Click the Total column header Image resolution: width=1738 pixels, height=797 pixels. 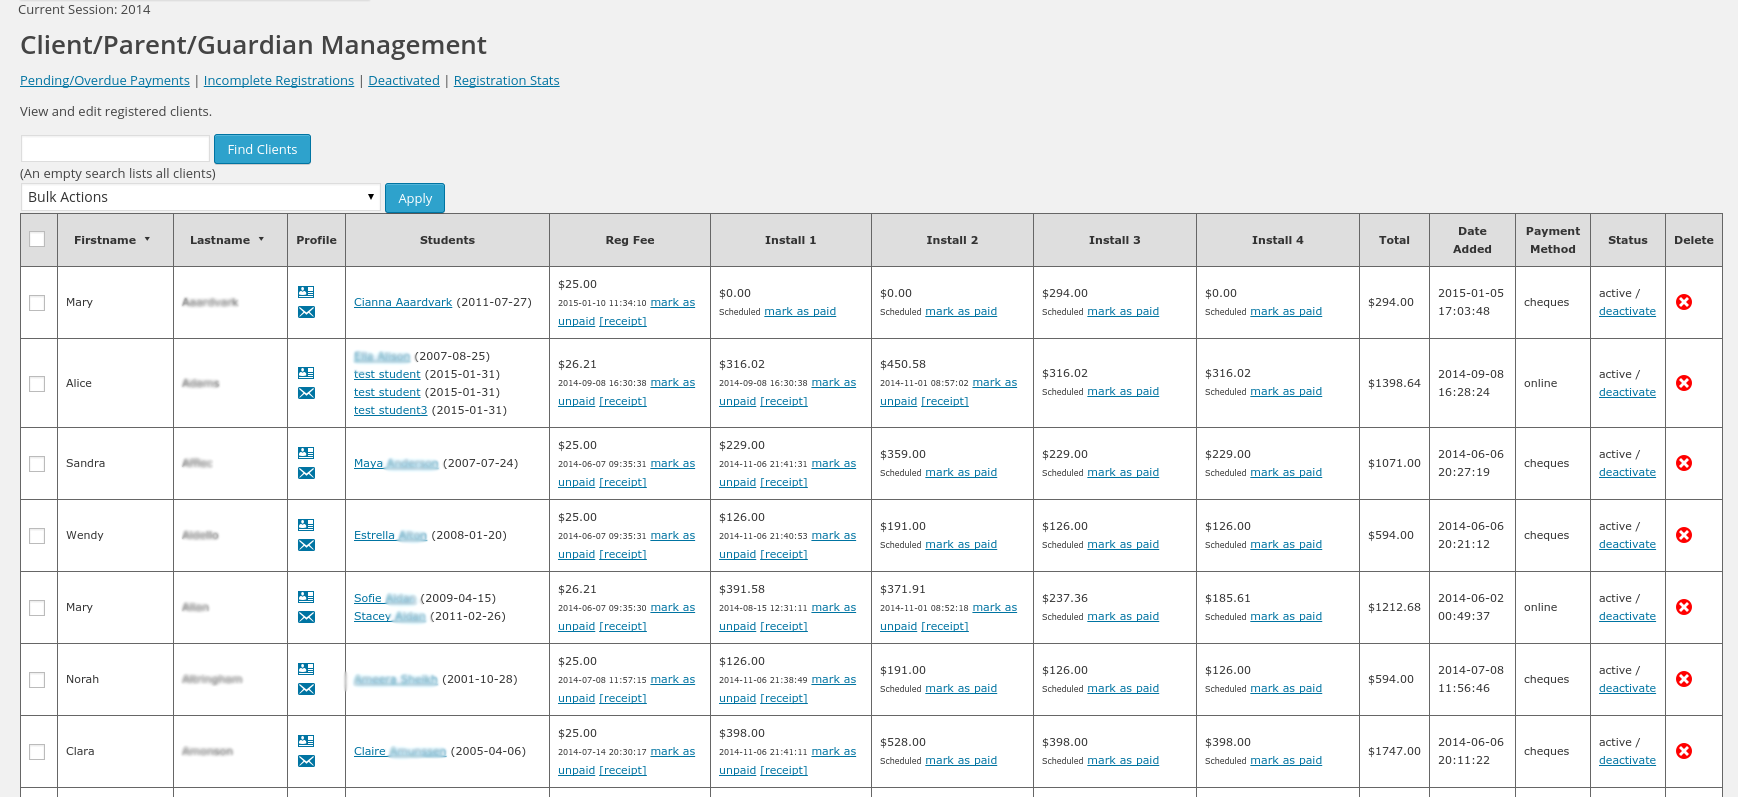point(1394,240)
